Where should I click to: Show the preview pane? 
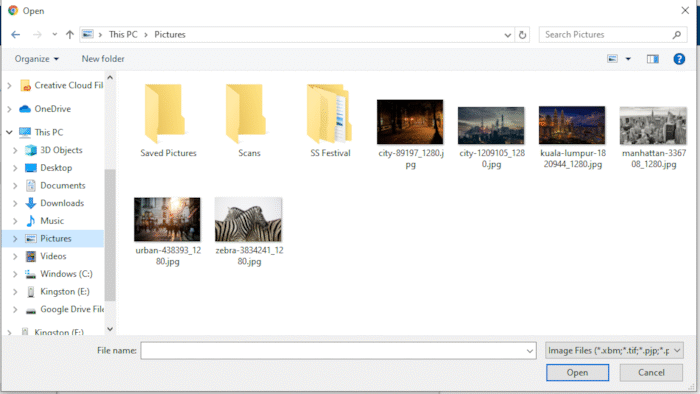click(x=653, y=59)
